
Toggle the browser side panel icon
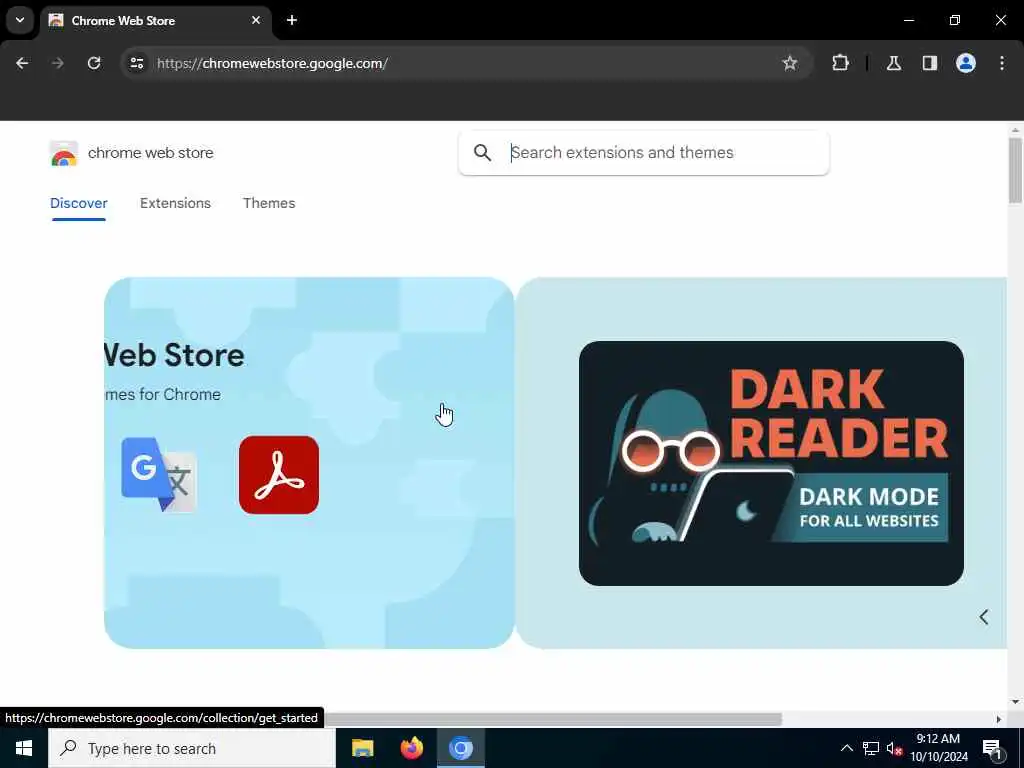[930, 63]
